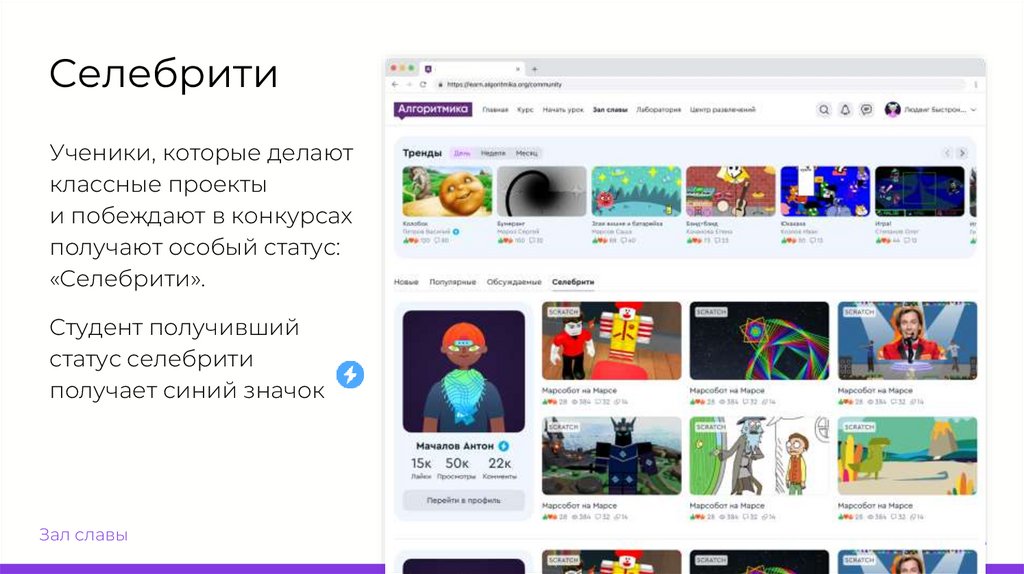The image size is (1024, 574).
Task: Click the tab favicon in browser tab
Action: (x=428, y=69)
